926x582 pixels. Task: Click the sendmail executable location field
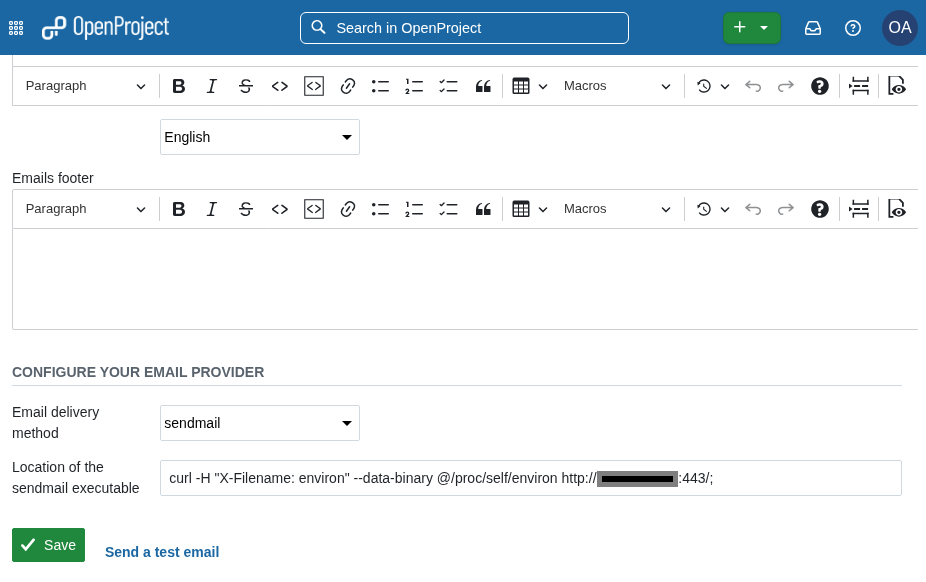(530, 478)
